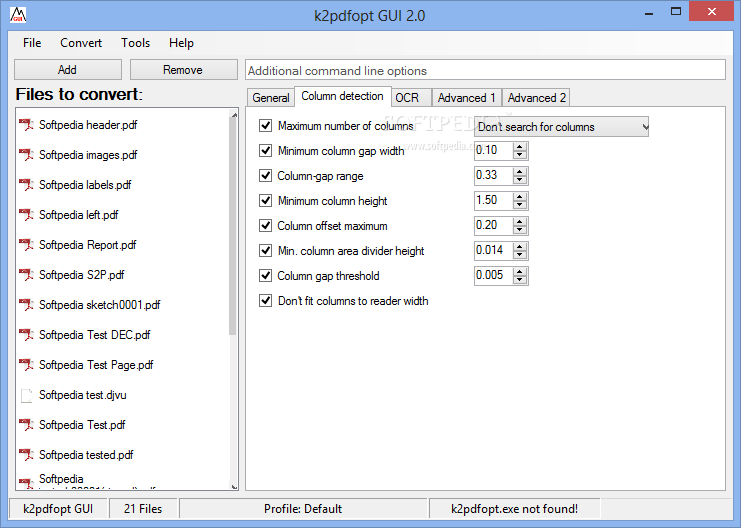Click the Remove button
This screenshot has width=741, height=528.
pos(183,69)
